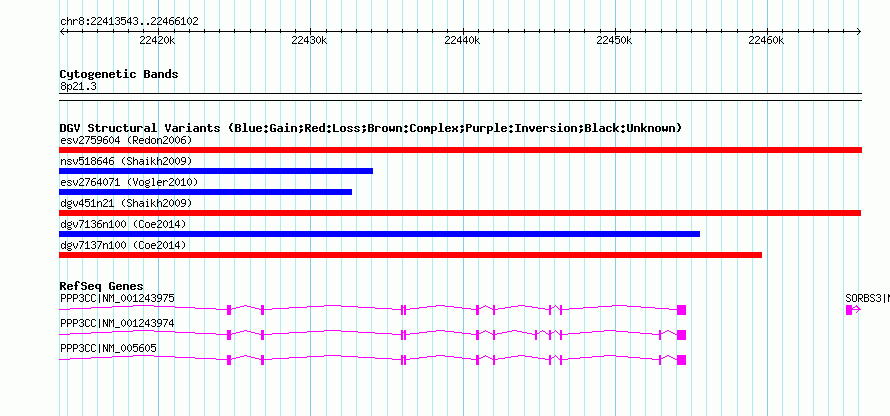Click the PPP3CC|NM_001243975 transcript label
This screenshot has height=416, width=890.
pyautogui.click(x=117, y=299)
